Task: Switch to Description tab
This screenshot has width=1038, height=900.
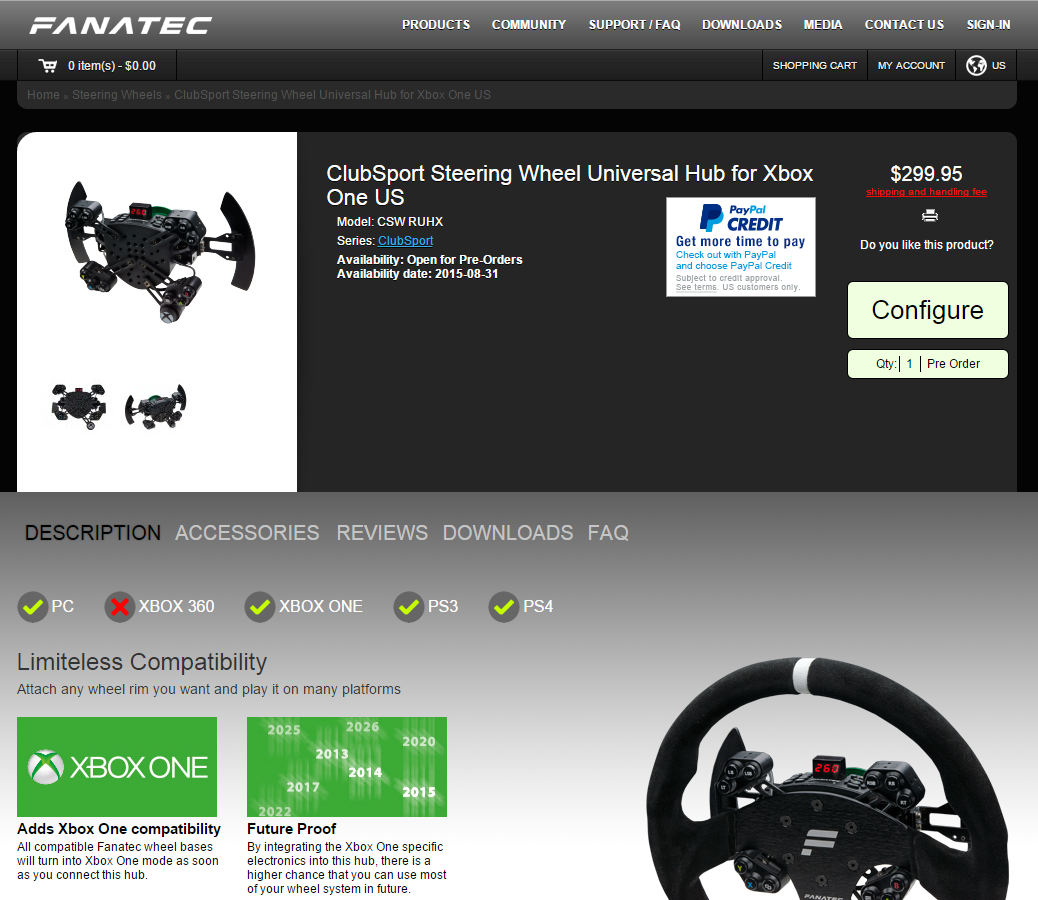Action: 93,533
